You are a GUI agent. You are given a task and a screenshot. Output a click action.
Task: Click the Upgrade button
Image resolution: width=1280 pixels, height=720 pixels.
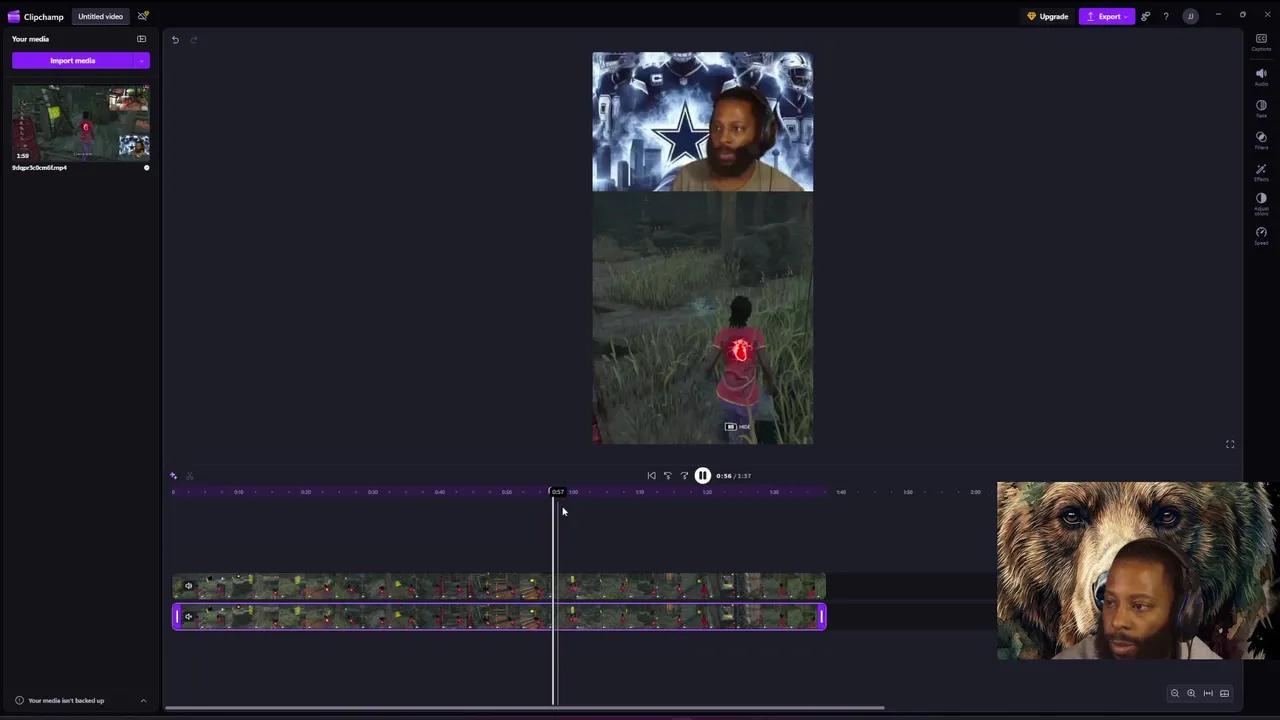1047,16
